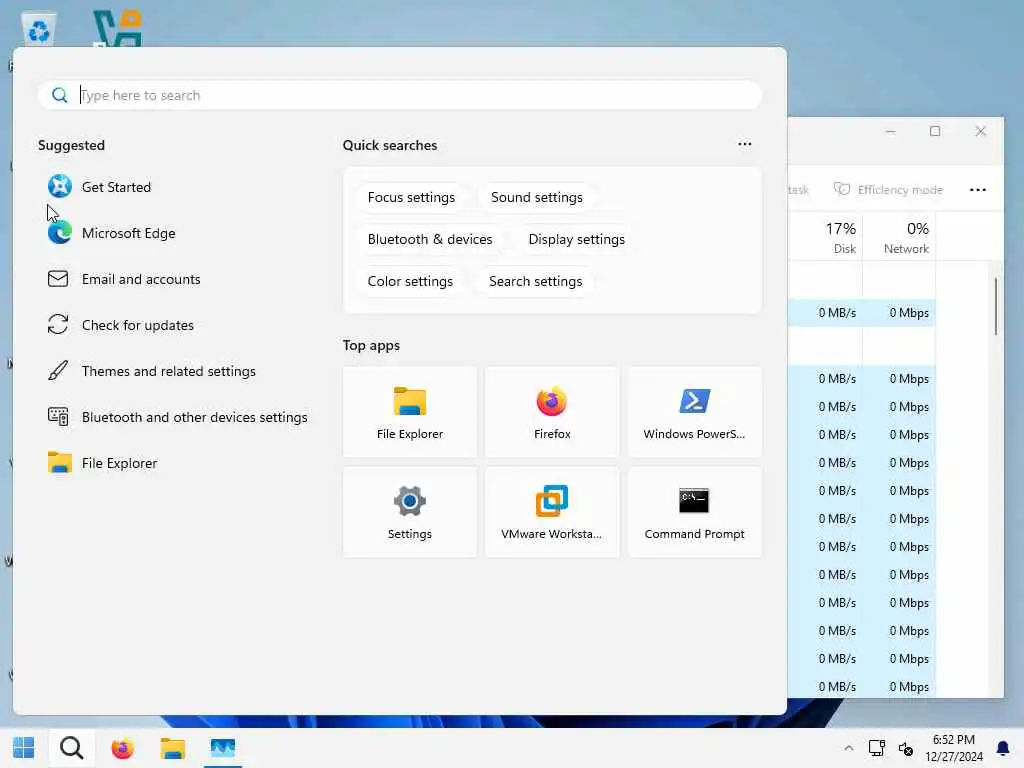
Task: Sort by Disk column in Task Manager
Action: [x=825, y=238]
